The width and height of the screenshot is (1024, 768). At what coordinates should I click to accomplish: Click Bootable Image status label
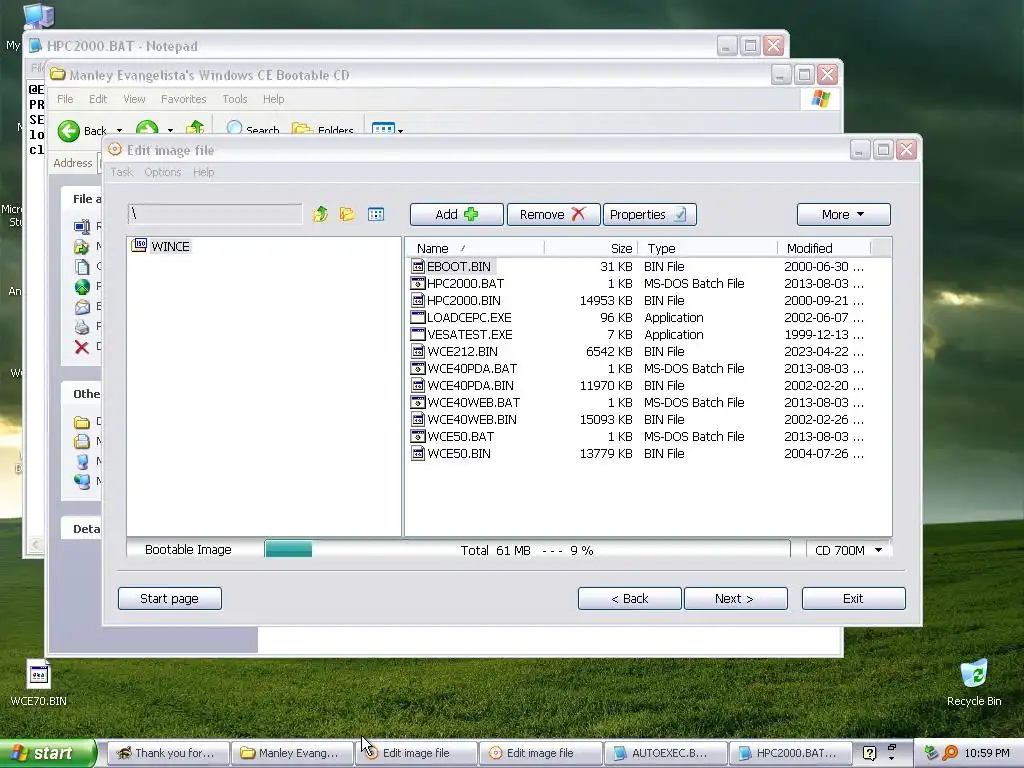point(188,550)
